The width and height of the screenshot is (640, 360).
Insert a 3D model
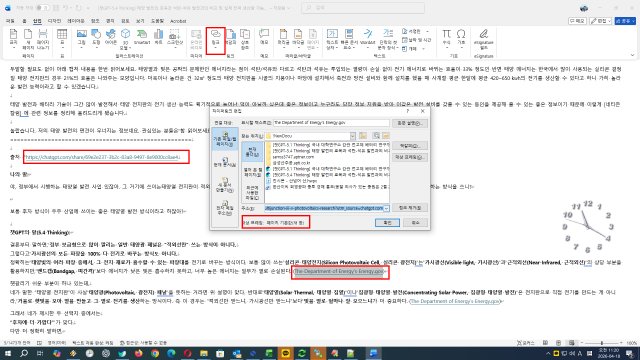click(x=126, y=39)
